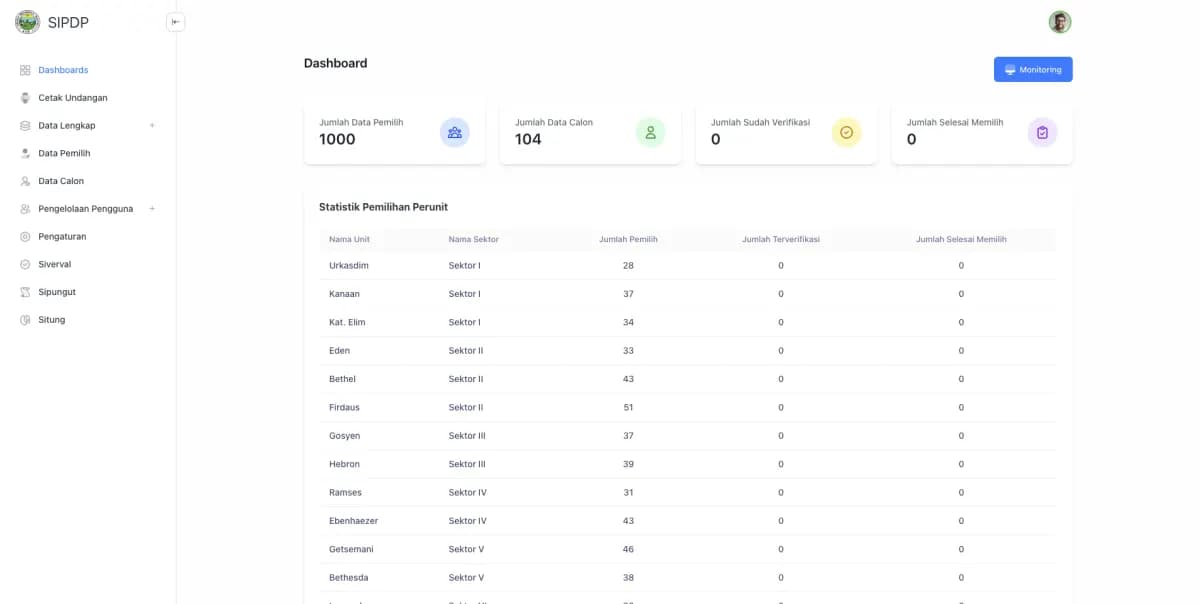The image size is (1200, 604).
Task: Click the Data Pemilih person icon
Action: pyautogui.click(x=26, y=154)
